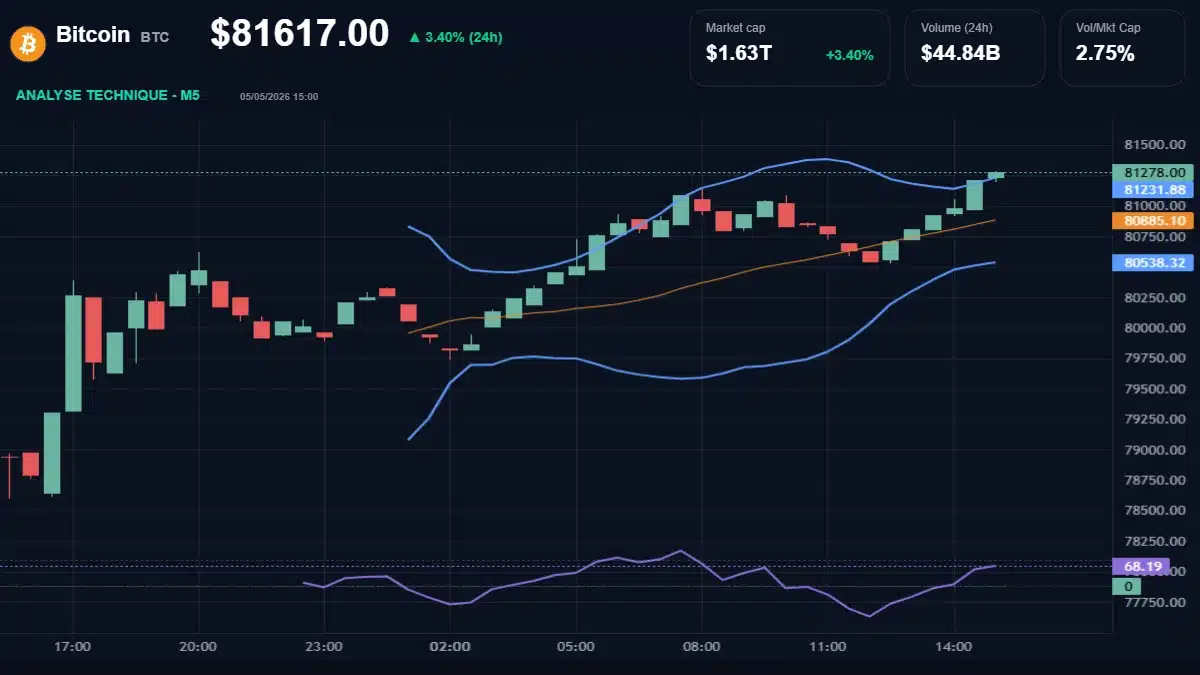
Task: Click the 05:00 time axis label
Action: pos(576,647)
